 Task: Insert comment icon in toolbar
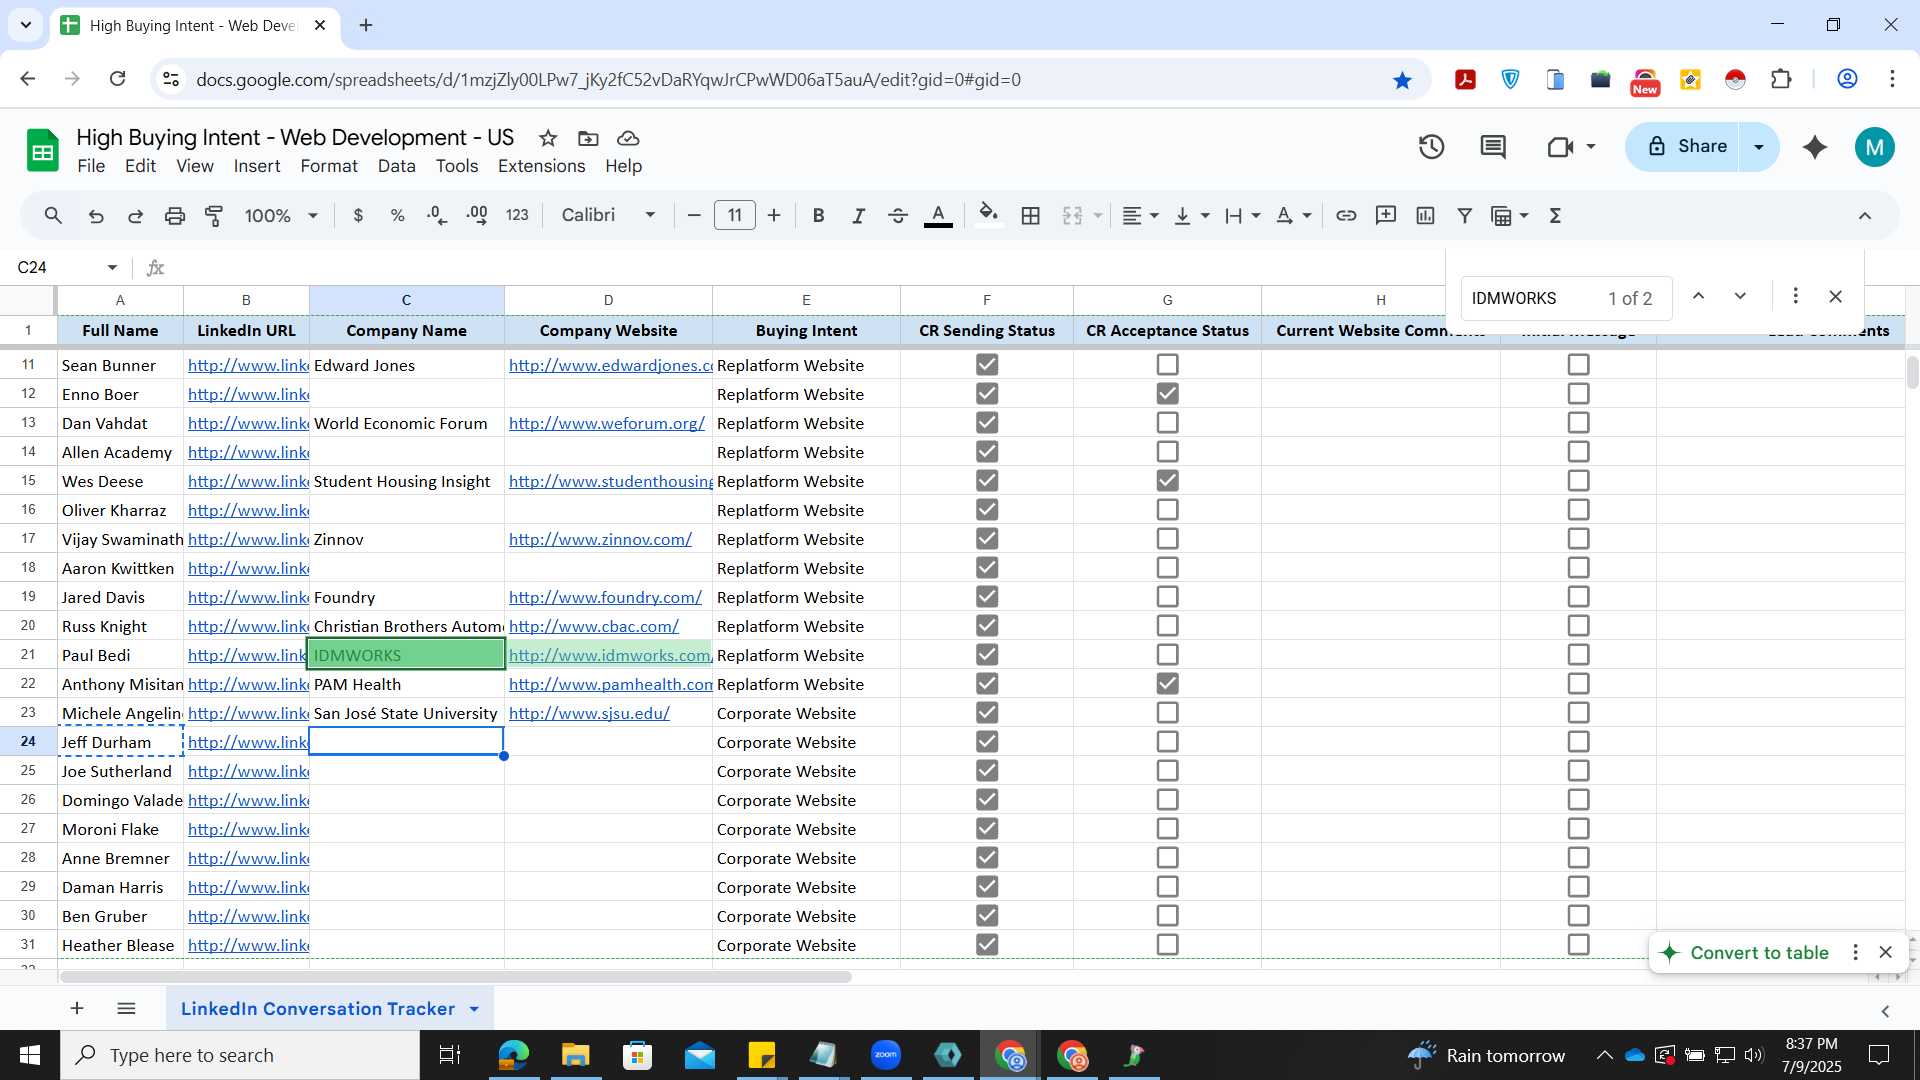click(1386, 216)
